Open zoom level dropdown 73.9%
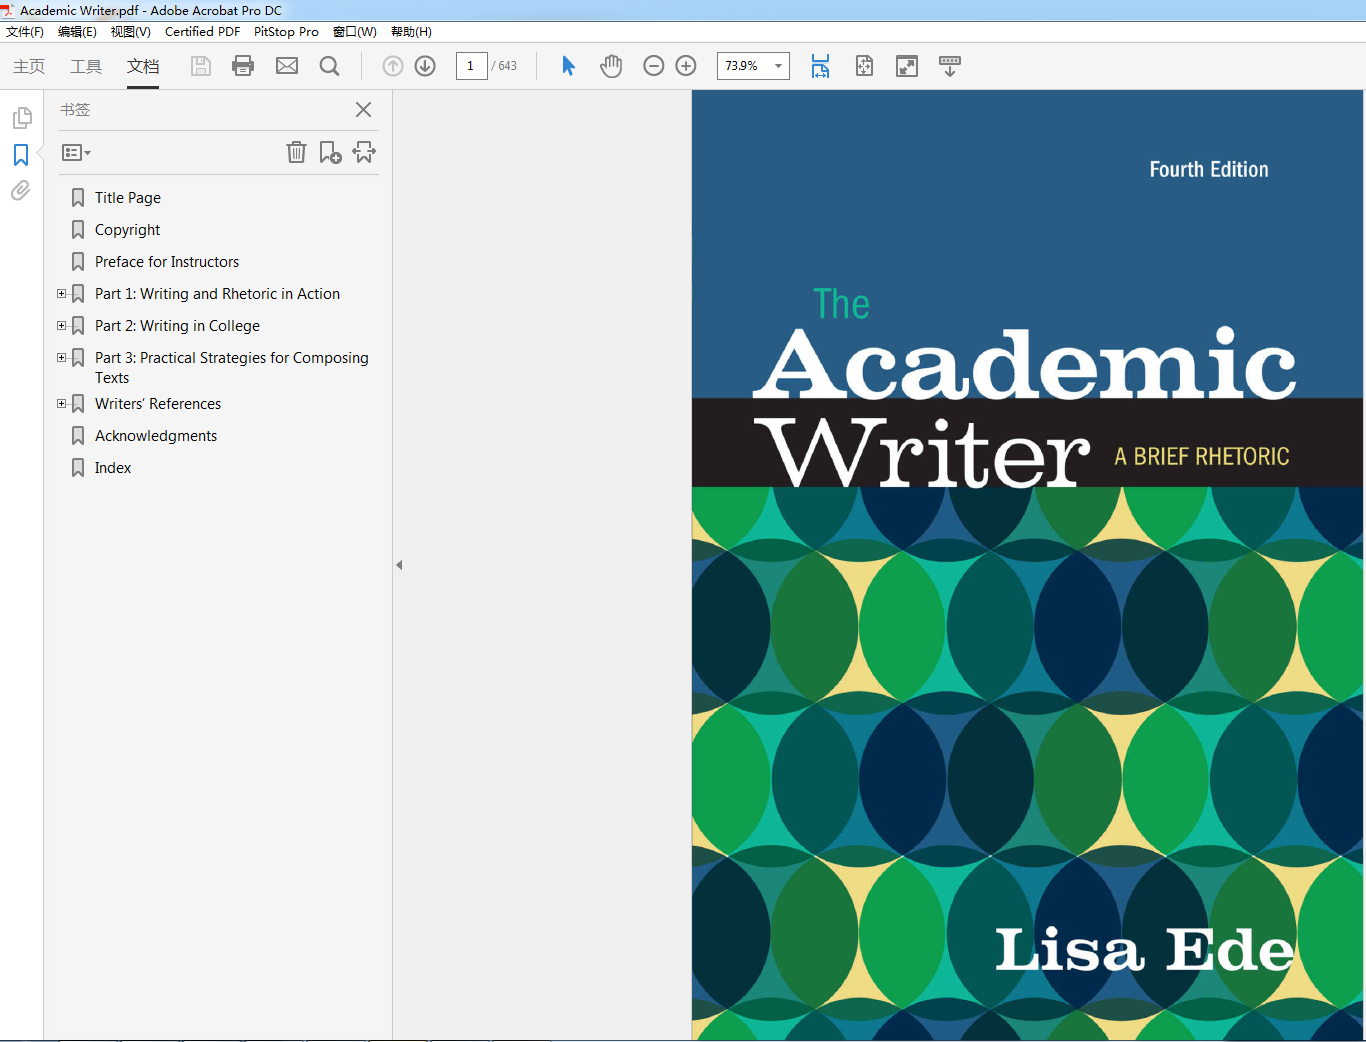The image size is (1366, 1042). (778, 66)
